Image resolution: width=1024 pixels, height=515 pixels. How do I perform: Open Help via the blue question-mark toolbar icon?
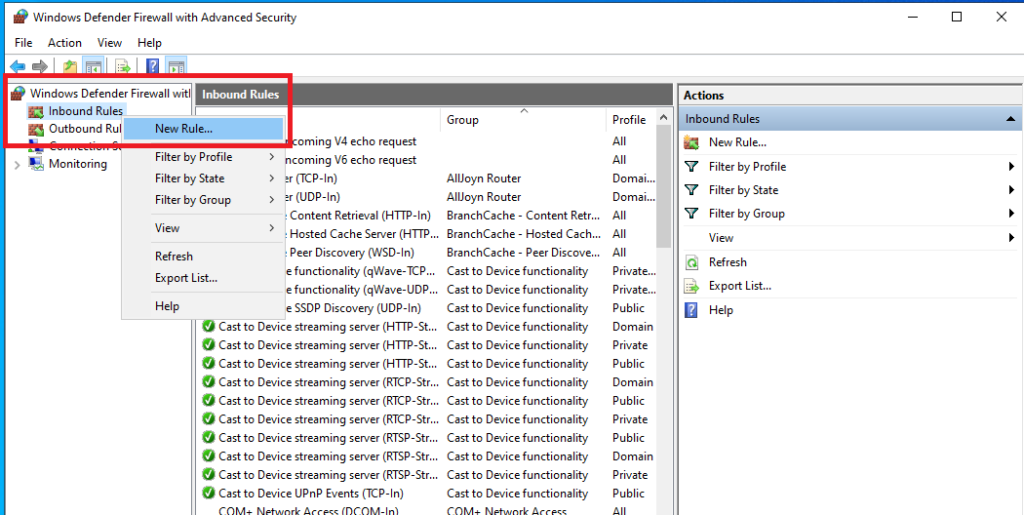[153, 67]
